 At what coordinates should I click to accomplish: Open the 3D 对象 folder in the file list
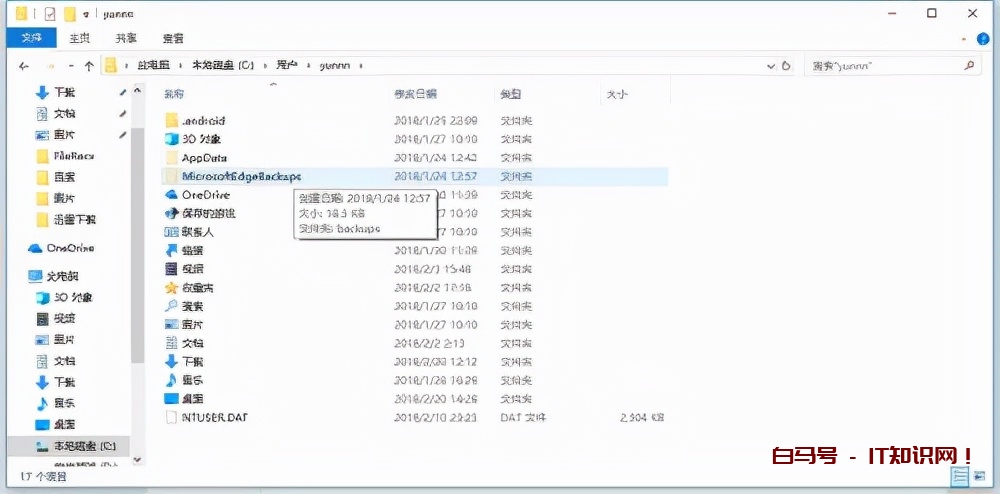(193, 139)
